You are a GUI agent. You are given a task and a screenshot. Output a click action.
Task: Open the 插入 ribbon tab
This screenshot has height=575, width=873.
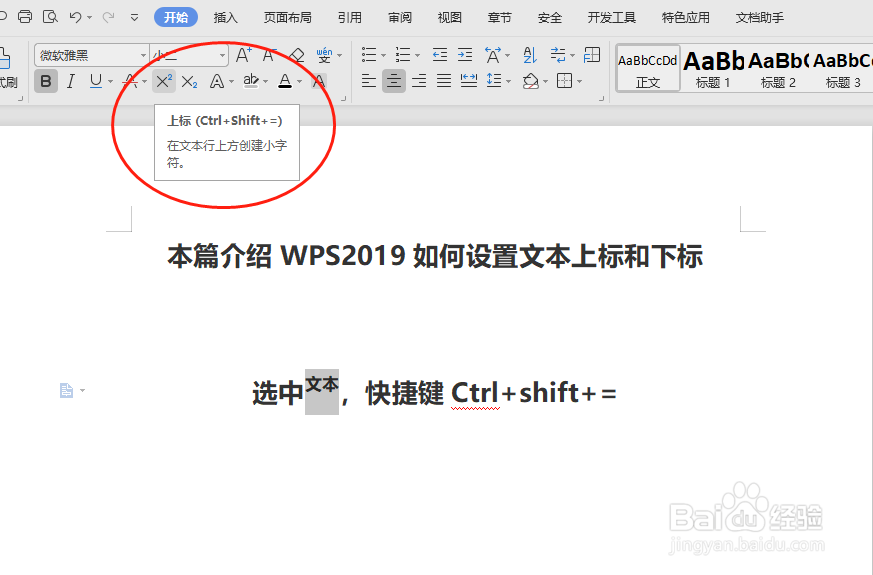[225, 18]
